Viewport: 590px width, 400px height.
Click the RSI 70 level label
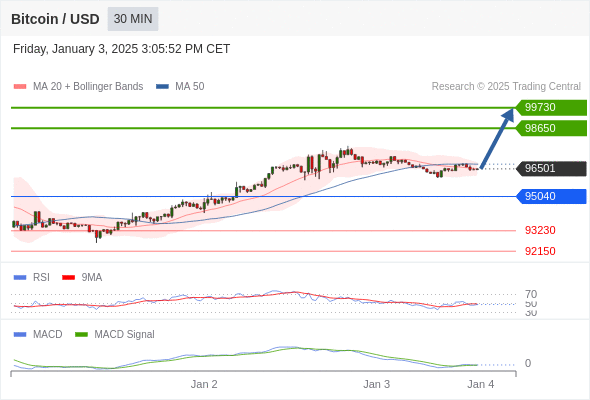click(x=531, y=294)
